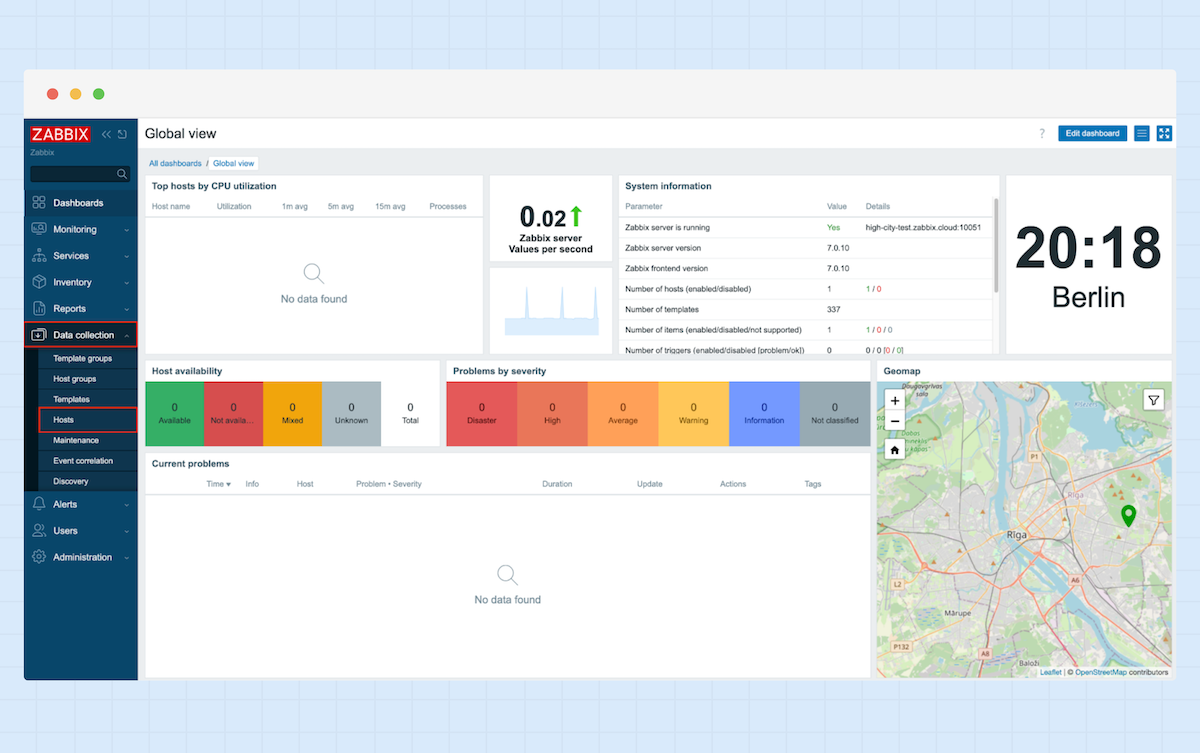Click the green host marker on map
Image resolution: width=1200 pixels, height=753 pixels.
(x=1129, y=516)
